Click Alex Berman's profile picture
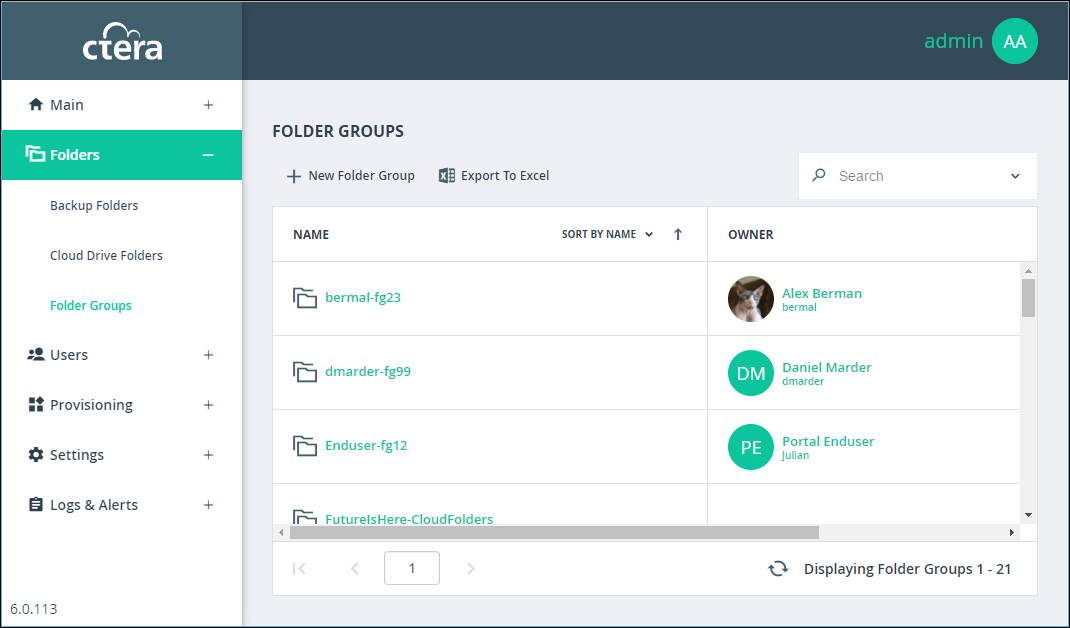 tap(750, 299)
